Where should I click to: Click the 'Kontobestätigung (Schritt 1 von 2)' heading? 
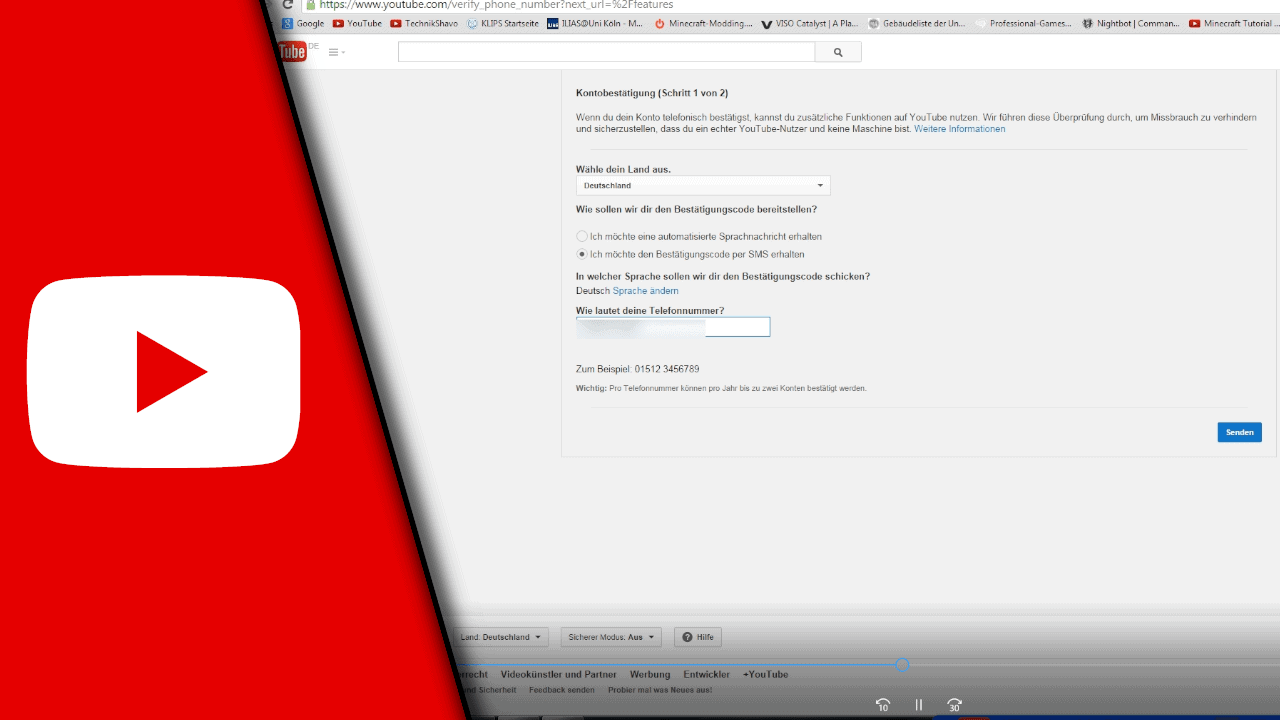(652, 93)
